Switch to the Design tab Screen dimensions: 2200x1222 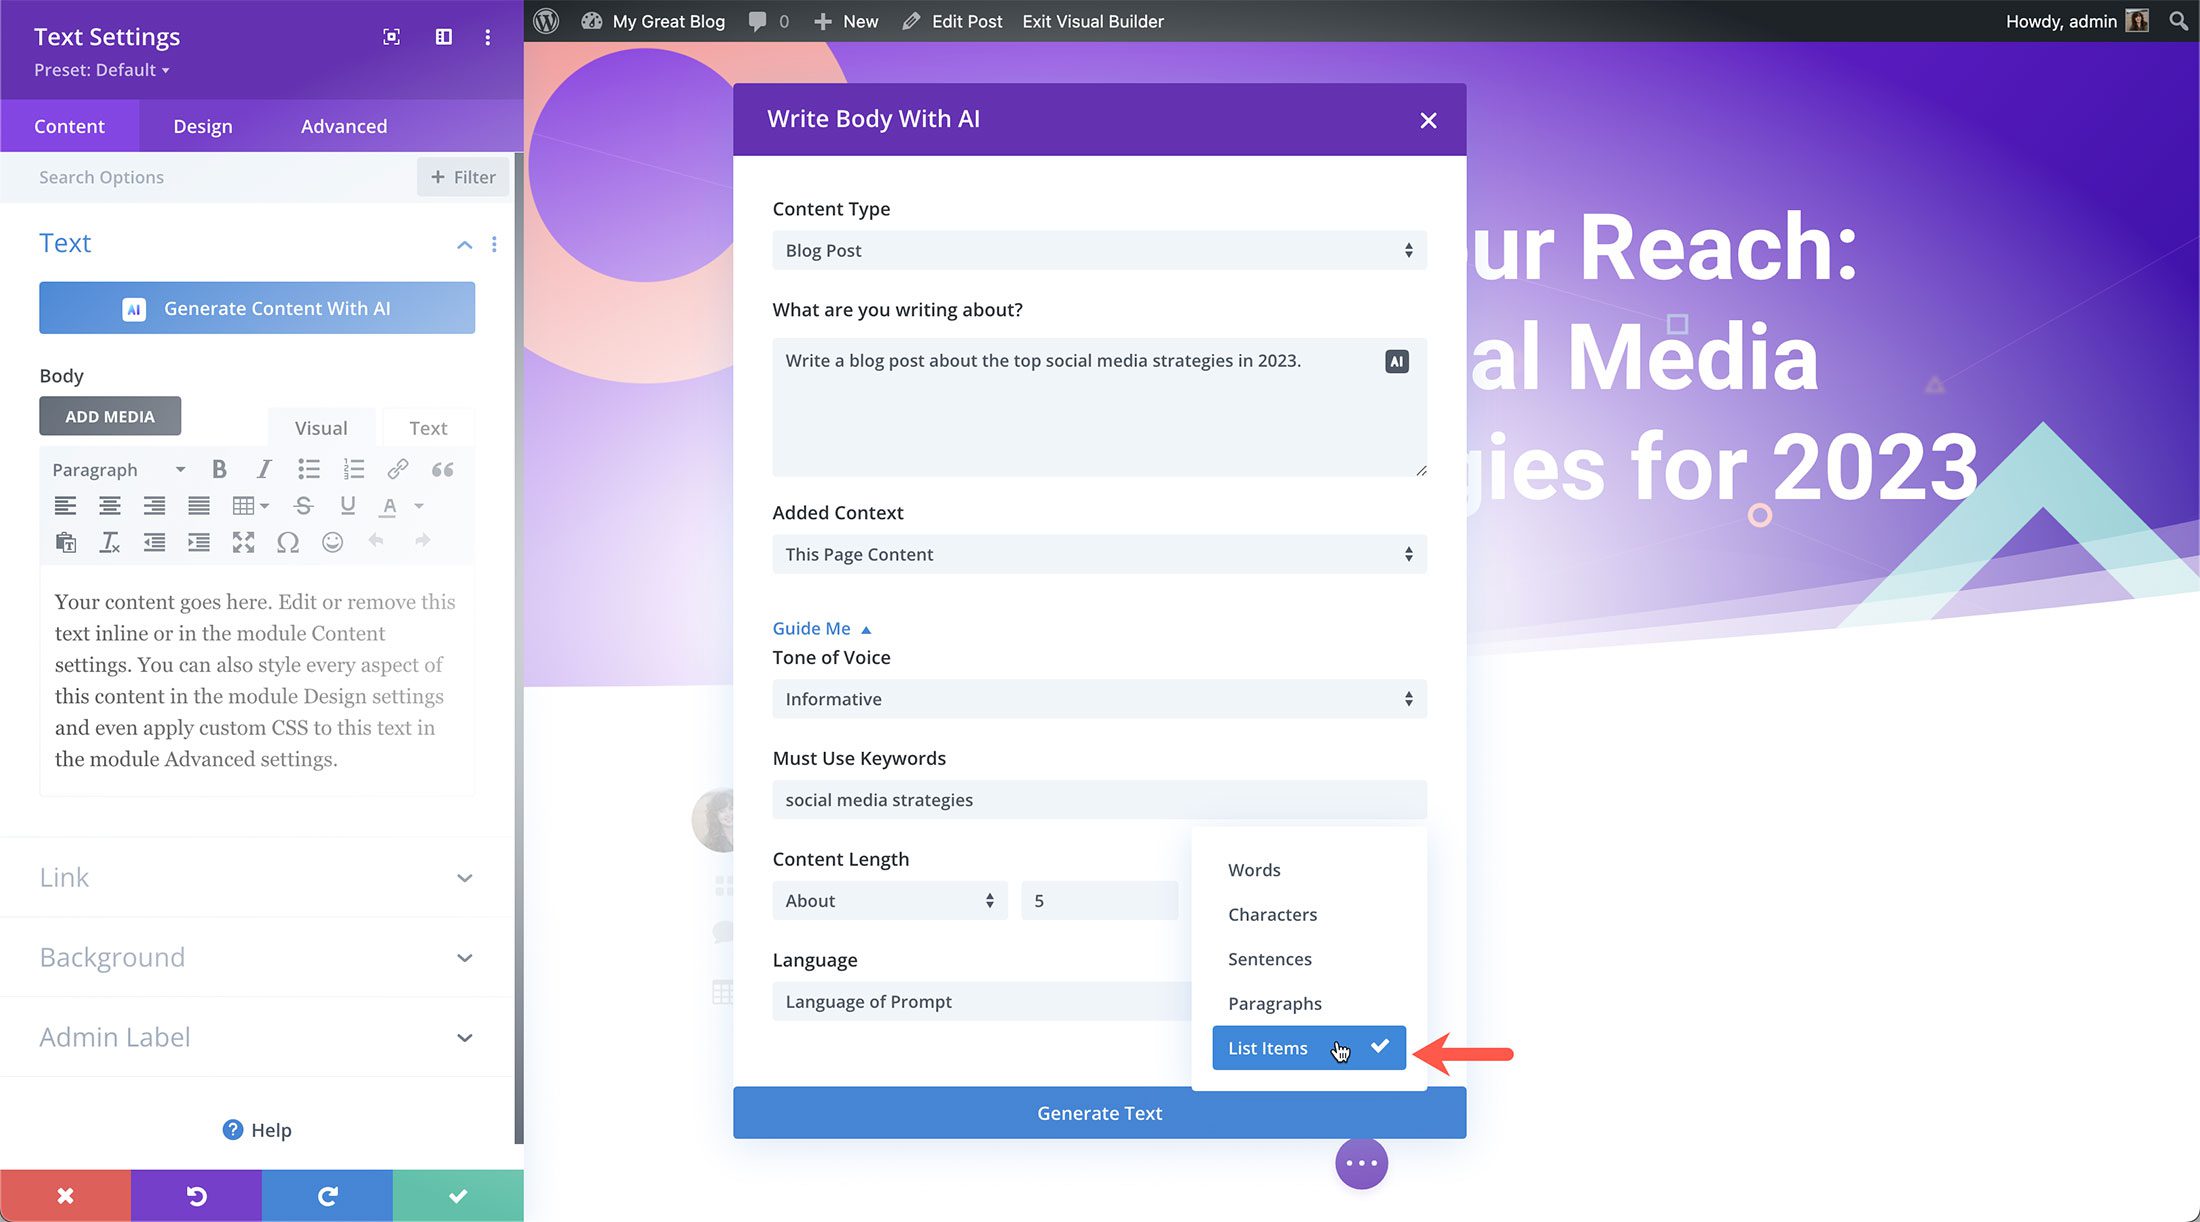[x=202, y=125]
